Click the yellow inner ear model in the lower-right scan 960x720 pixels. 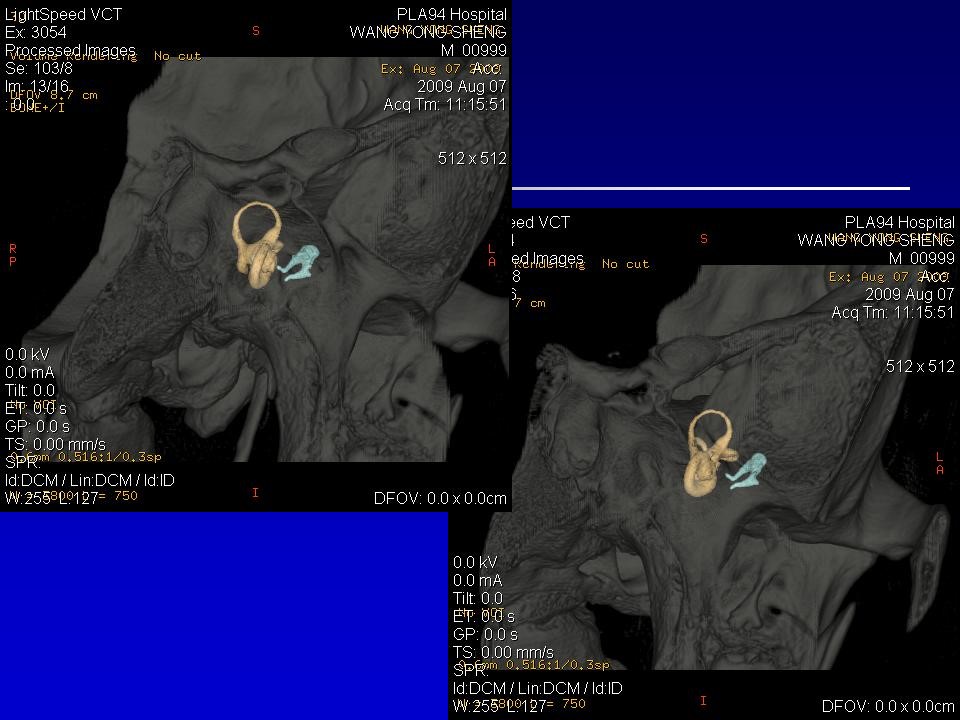tap(709, 452)
